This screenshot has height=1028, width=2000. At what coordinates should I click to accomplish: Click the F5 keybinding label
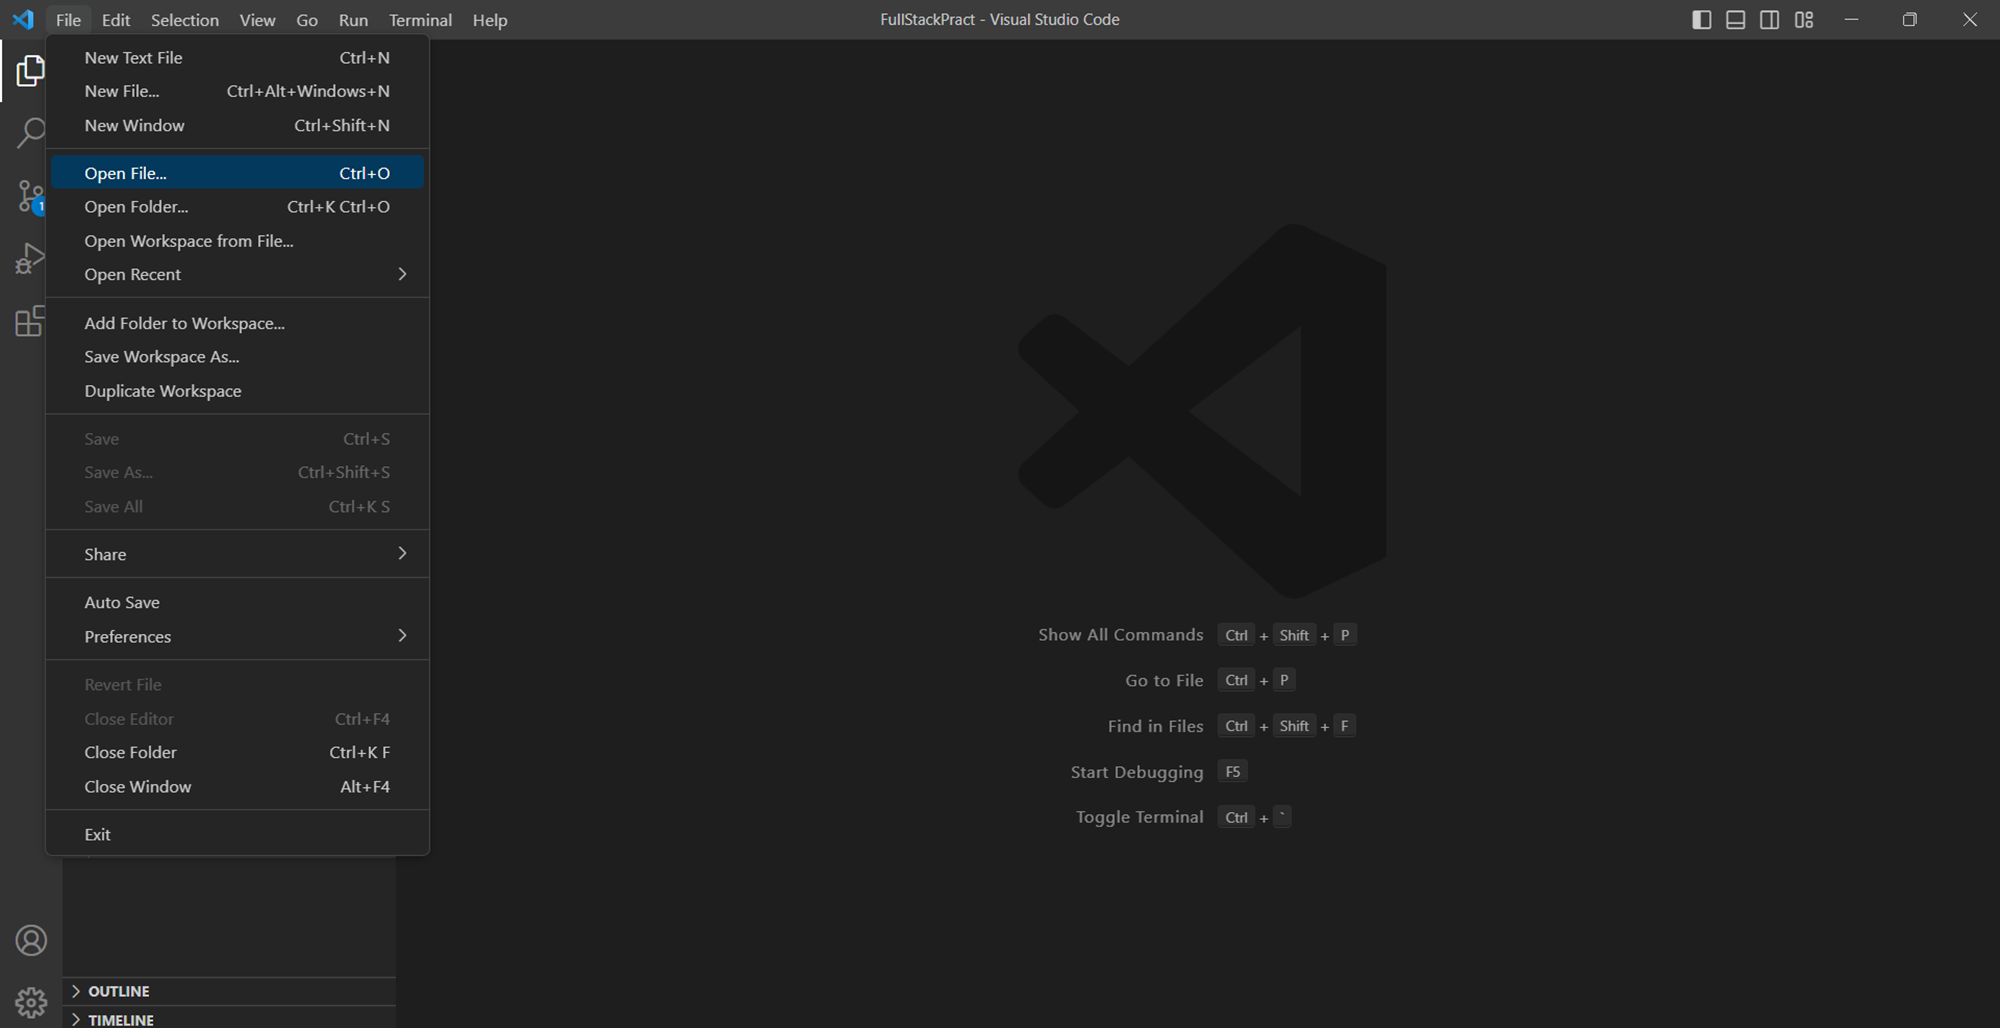coord(1233,772)
